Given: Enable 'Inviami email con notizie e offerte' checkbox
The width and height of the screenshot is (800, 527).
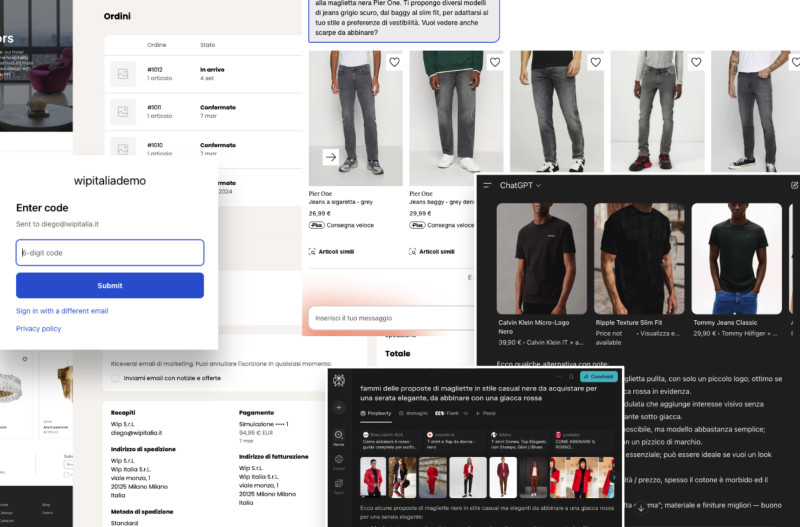Looking at the screenshot, I should click(113, 378).
